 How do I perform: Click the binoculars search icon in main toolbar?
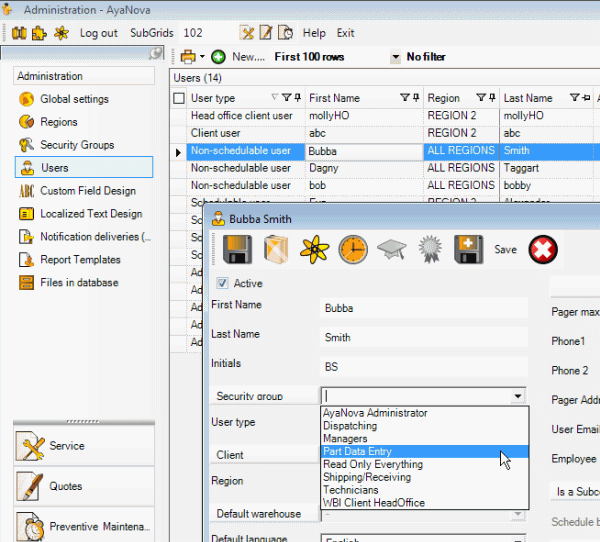(19, 33)
